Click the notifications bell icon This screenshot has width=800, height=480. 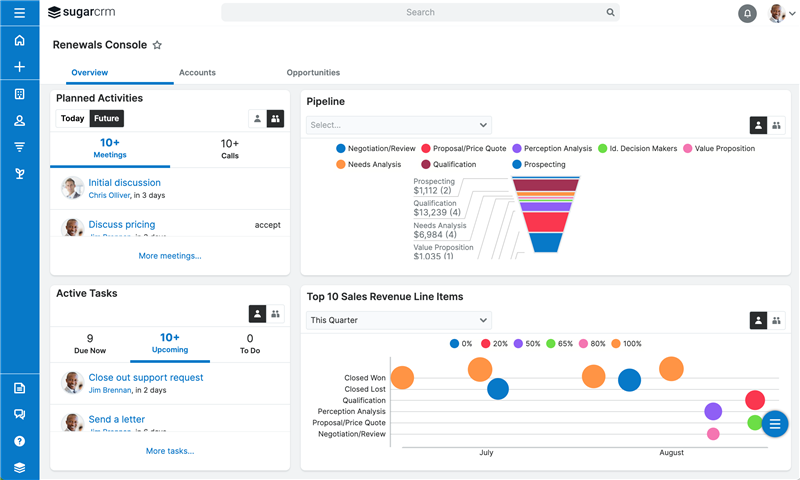[x=747, y=13]
